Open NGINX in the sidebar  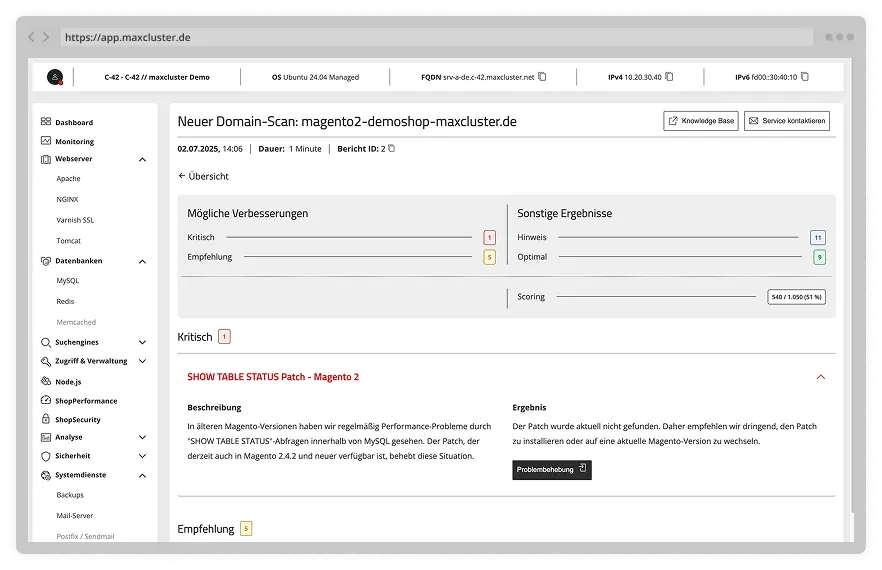(x=68, y=199)
